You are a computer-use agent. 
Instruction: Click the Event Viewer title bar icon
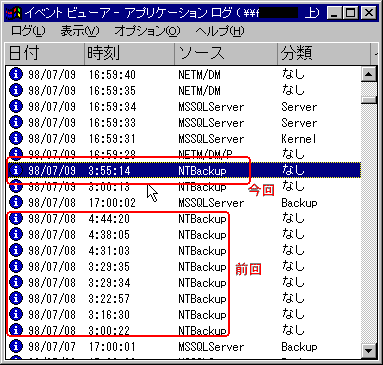13,13
